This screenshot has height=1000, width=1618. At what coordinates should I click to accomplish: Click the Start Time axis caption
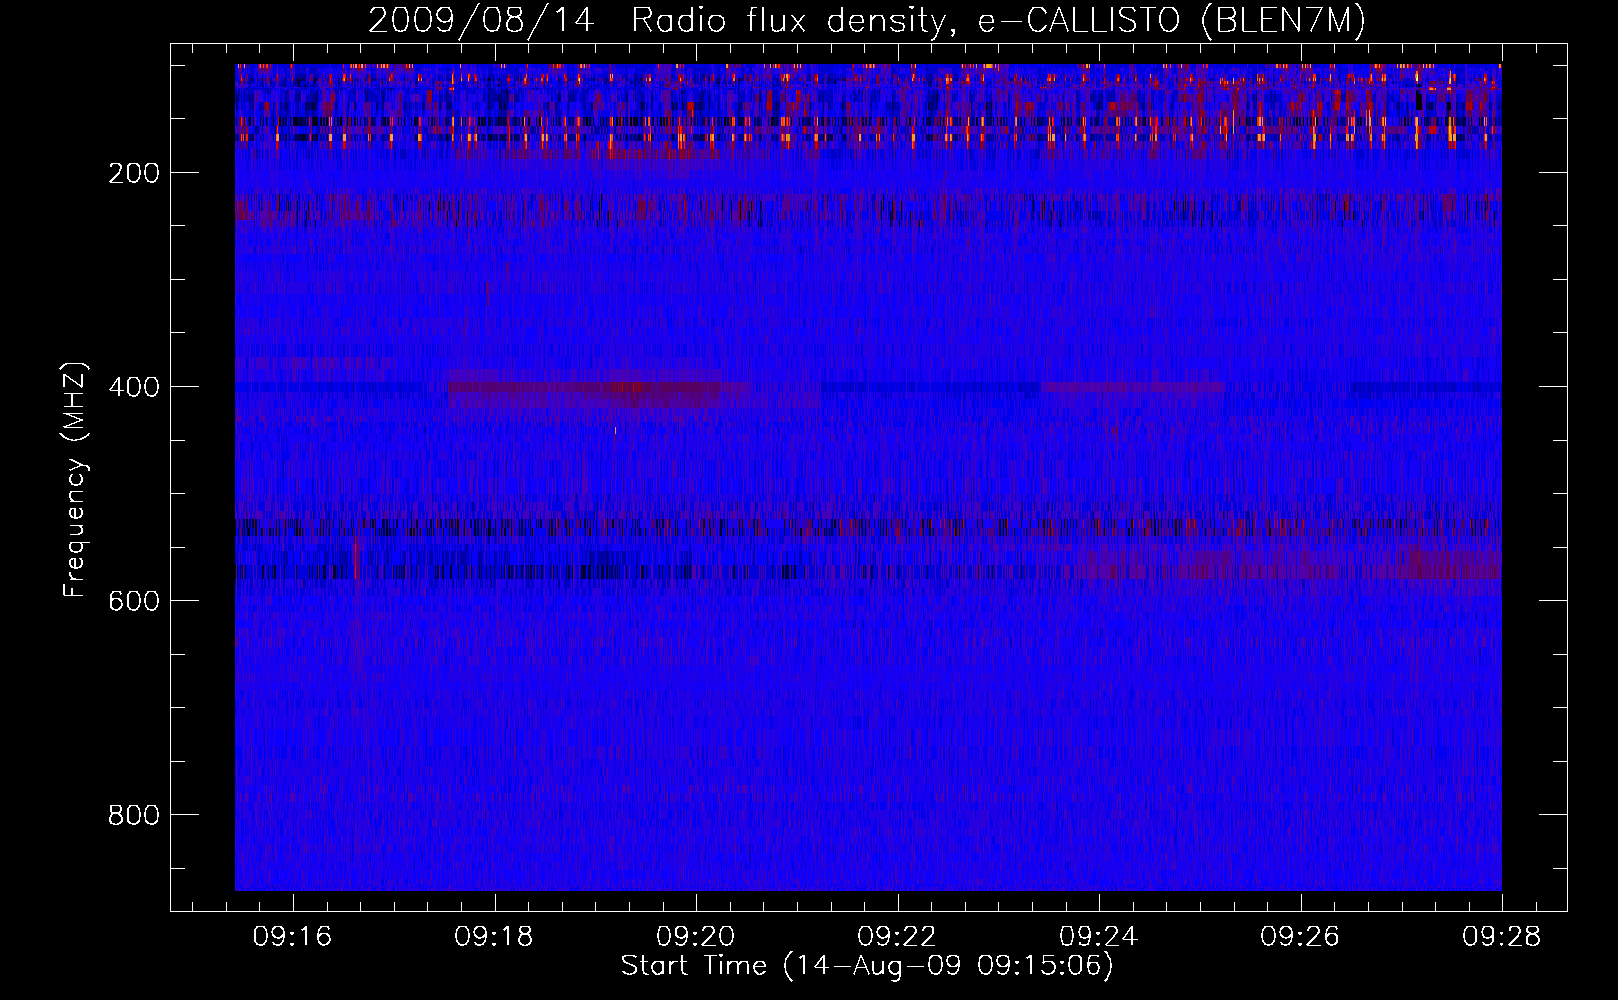867,966
